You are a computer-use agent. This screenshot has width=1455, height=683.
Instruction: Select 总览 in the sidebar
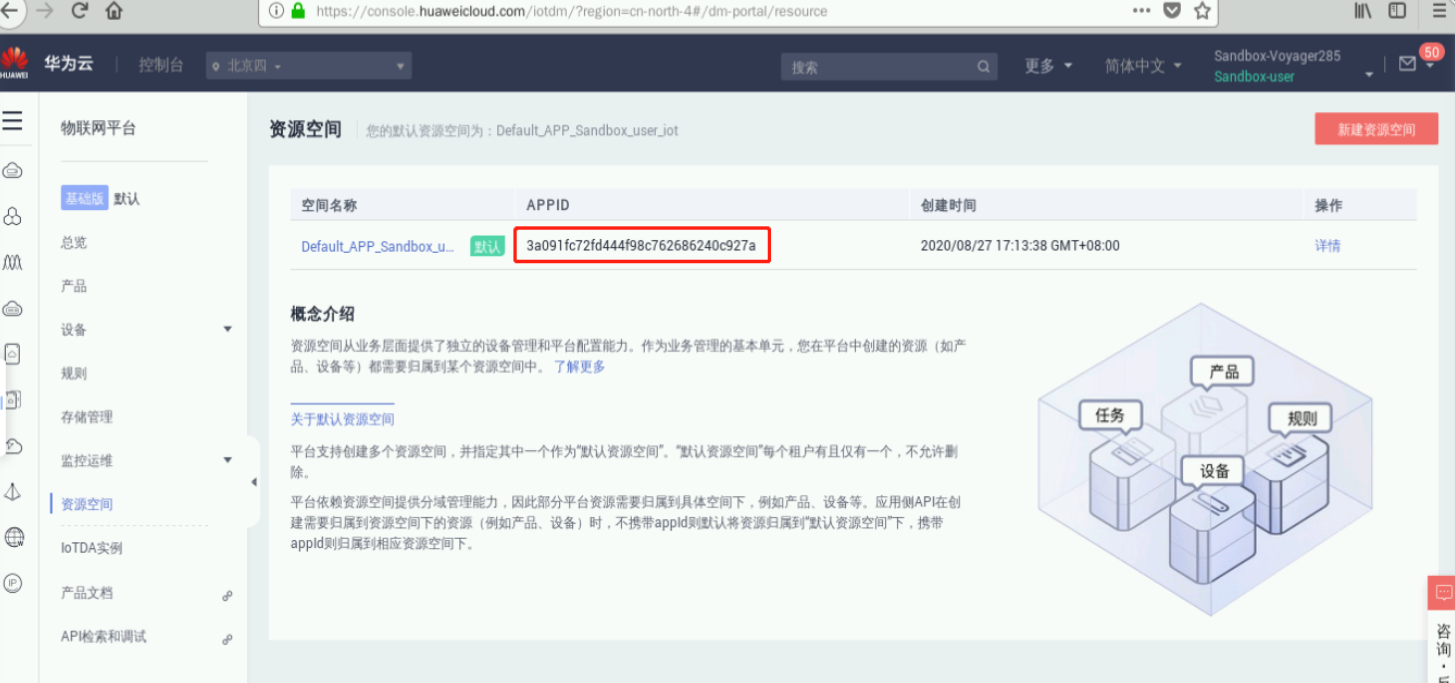tap(74, 242)
